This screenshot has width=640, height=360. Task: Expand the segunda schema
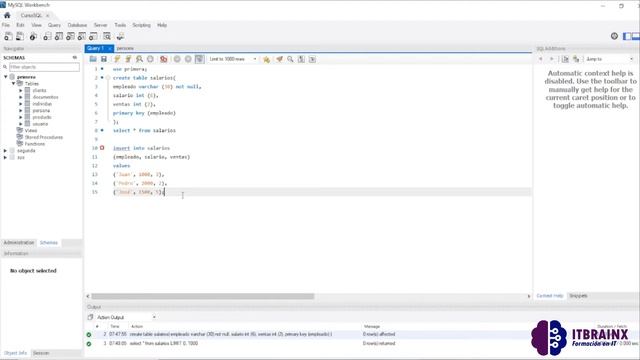pyautogui.click(x=5, y=151)
